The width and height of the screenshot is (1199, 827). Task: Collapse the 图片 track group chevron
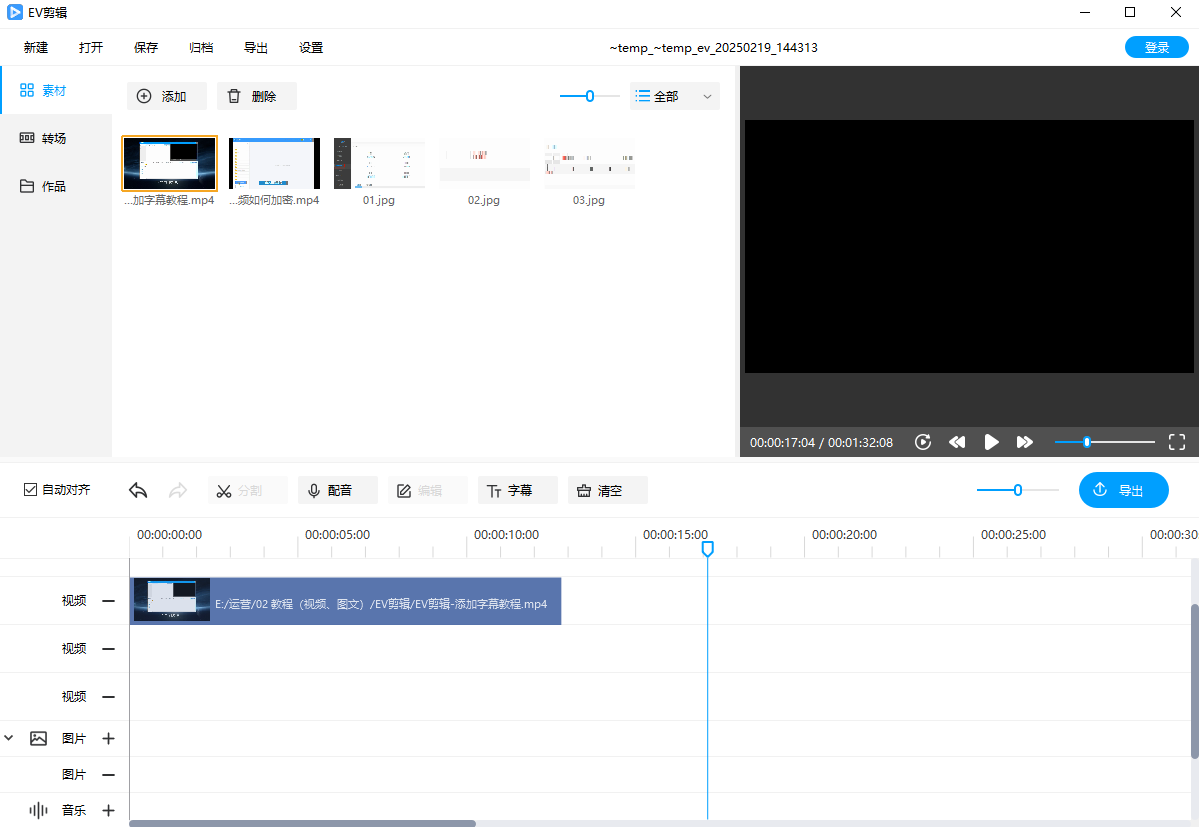(x=9, y=738)
